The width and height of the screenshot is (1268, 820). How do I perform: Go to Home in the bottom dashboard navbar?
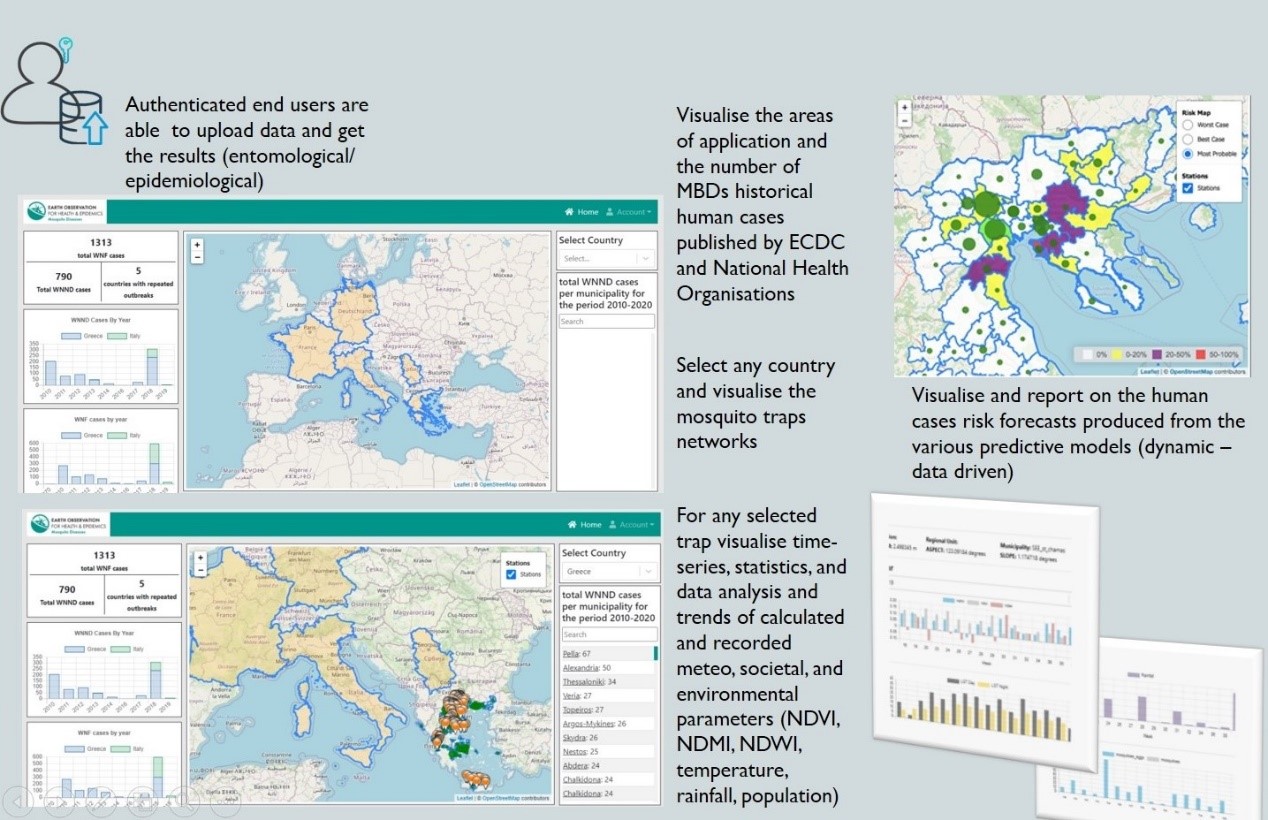pyautogui.click(x=585, y=525)
